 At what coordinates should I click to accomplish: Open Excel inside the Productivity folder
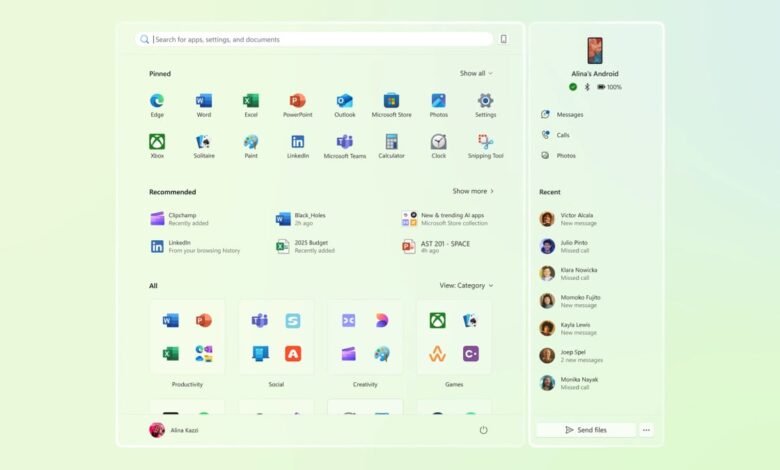(170, 354)
